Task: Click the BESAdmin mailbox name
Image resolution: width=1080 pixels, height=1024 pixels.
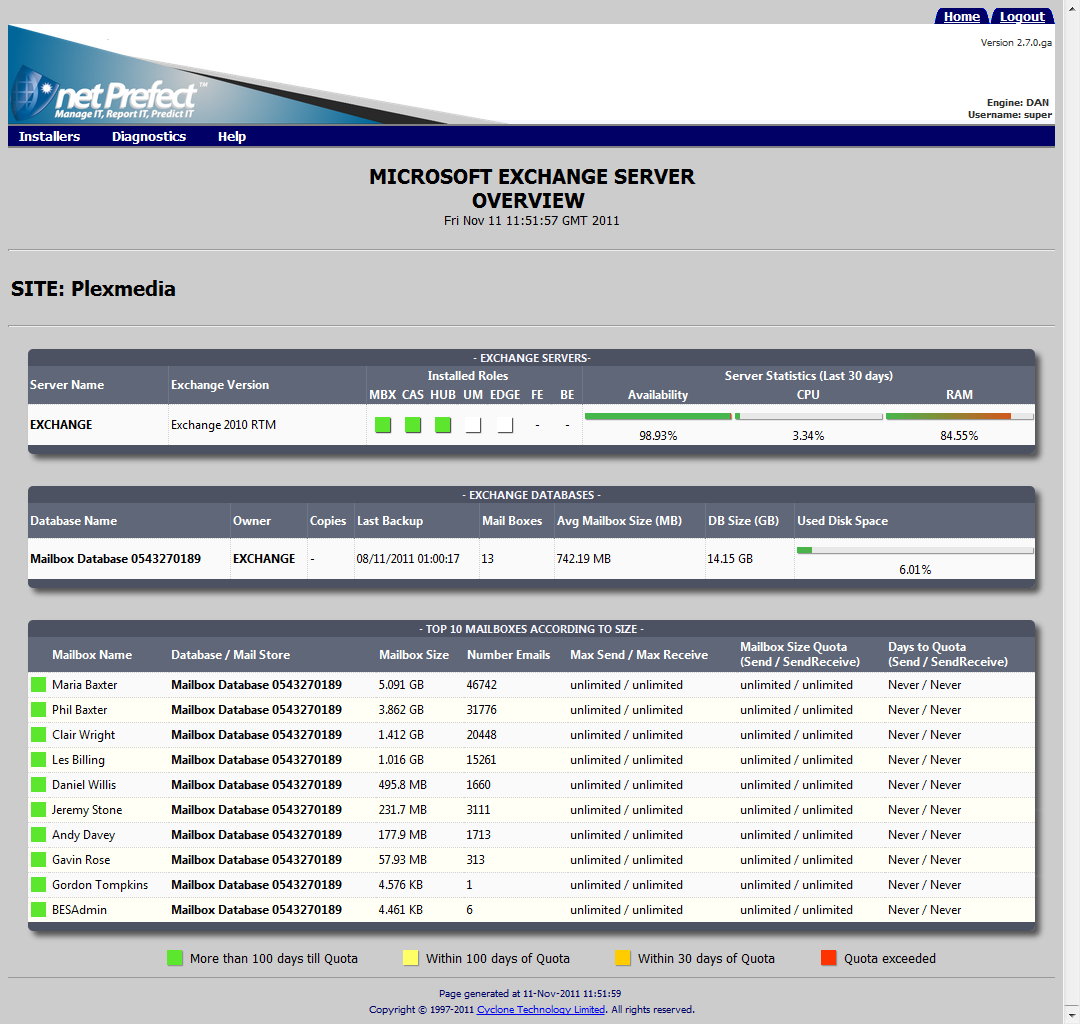Action: (79, 910)
